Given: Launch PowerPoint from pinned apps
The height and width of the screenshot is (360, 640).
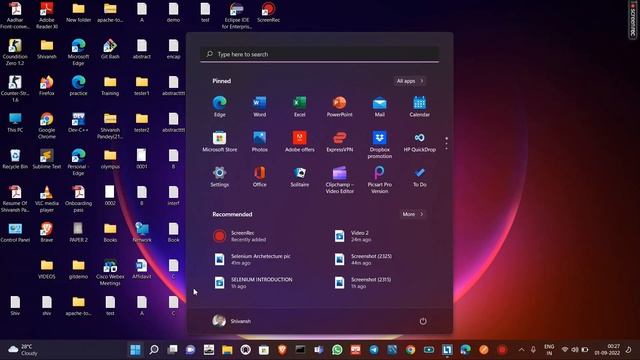Looking at the screenshot, I should [340, 107].
